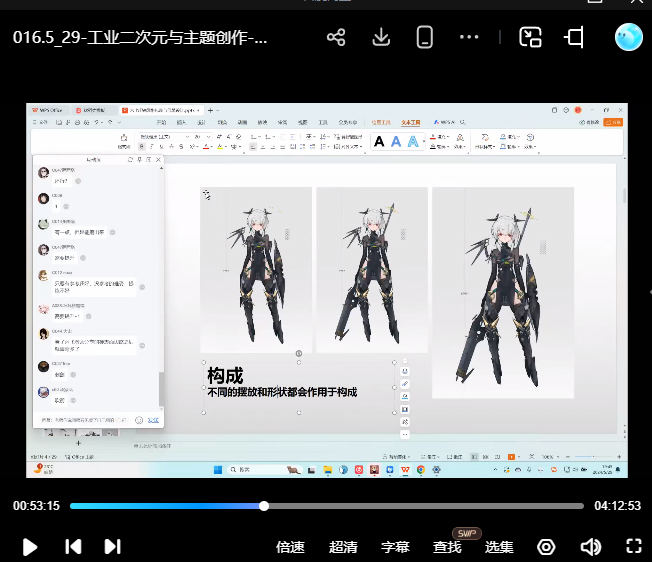The width and height of the screenshot is (652, 562).
Task: Click the video title text
Action: (x=140, y=38)
